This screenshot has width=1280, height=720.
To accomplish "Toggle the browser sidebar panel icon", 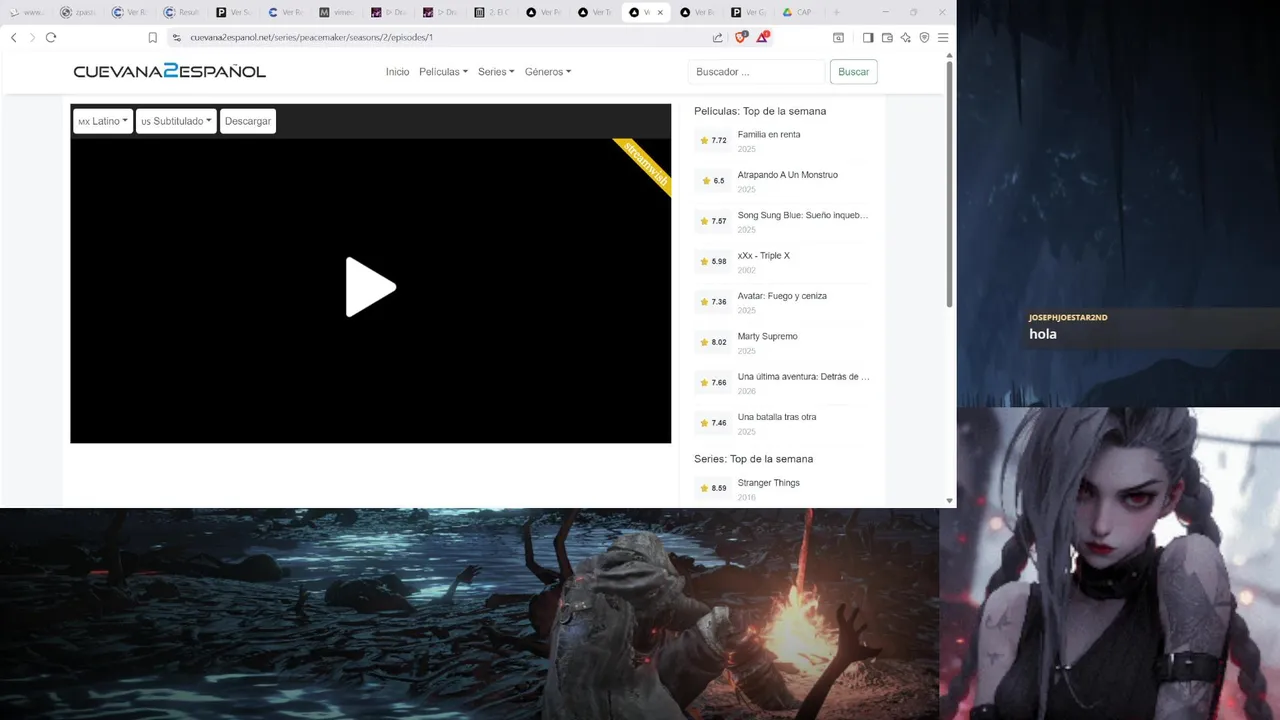I will [x=868, y=38].
